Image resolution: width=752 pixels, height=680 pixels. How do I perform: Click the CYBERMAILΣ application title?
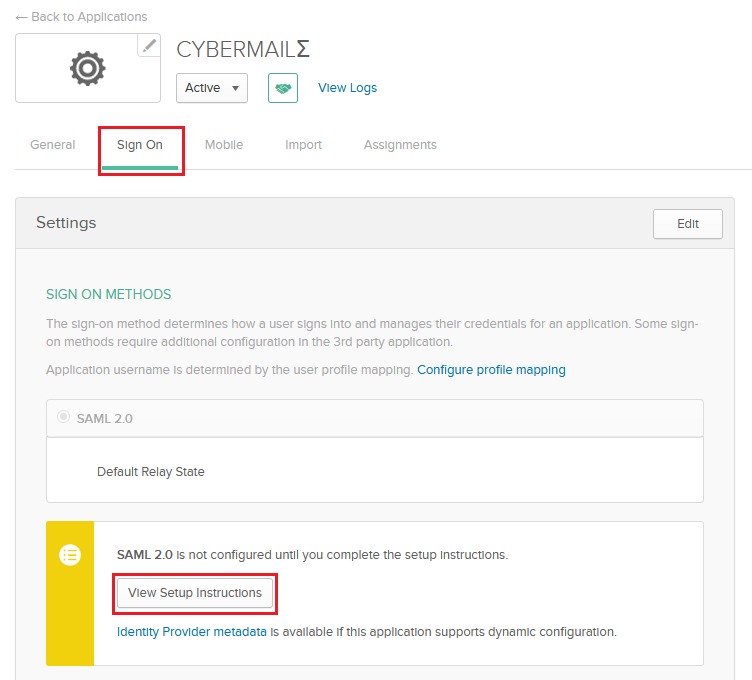pos(243,49)
